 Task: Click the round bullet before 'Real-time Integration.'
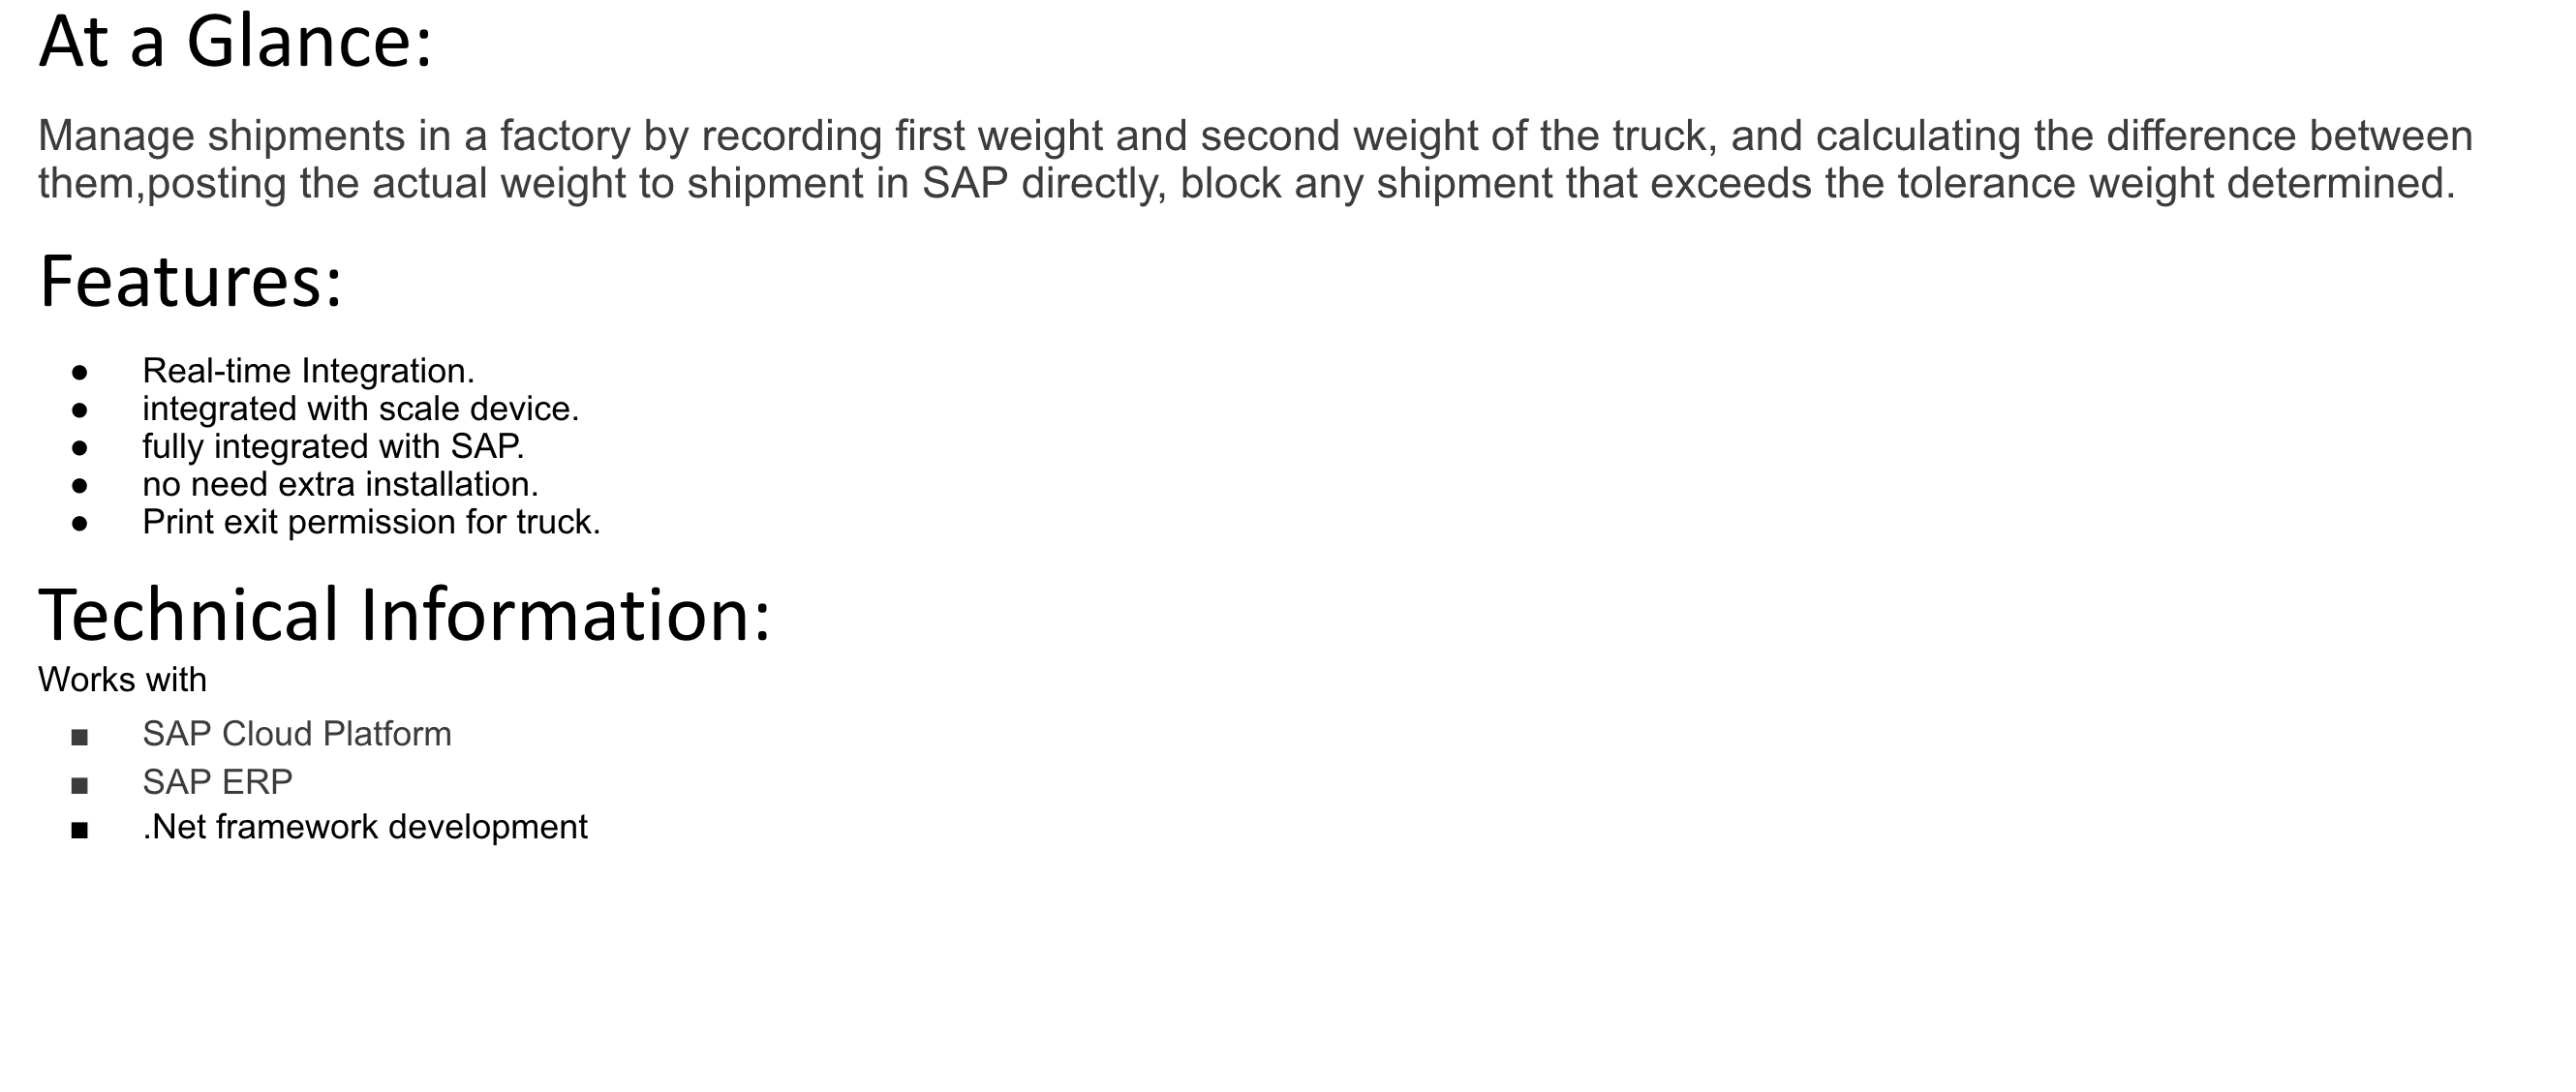click(80, 373)
